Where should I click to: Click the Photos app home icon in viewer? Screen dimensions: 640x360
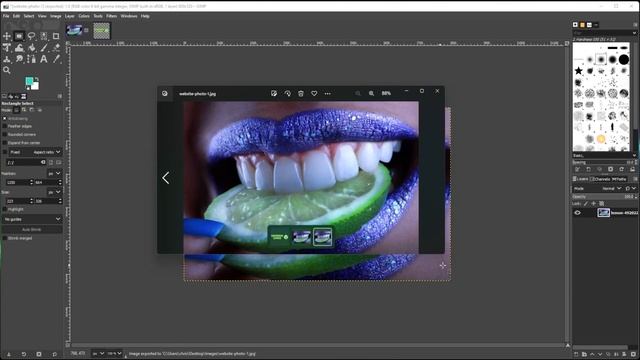click(164, 93)
